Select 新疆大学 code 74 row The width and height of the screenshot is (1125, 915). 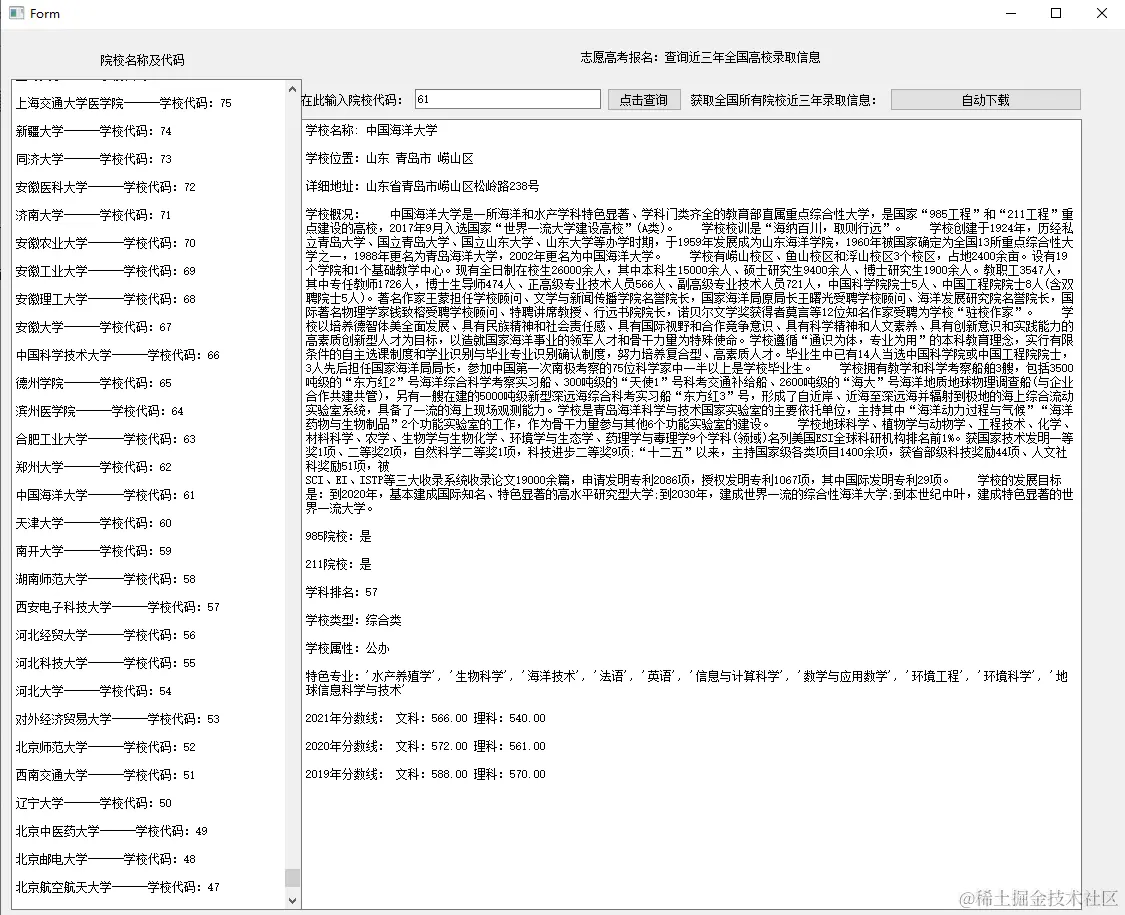click(93, 131)
